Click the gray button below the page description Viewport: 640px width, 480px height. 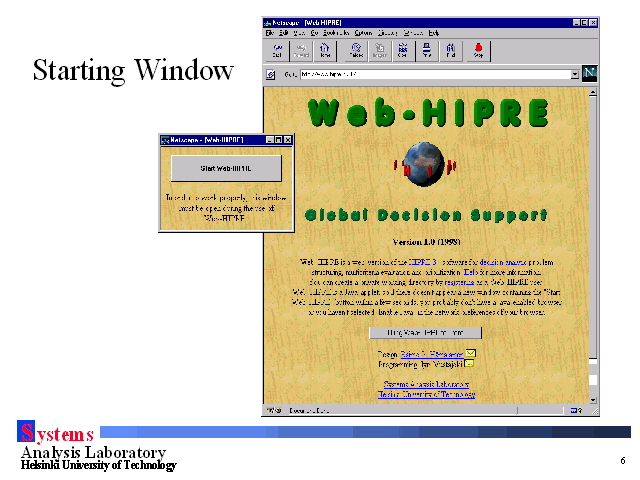[x=425, y=332]
